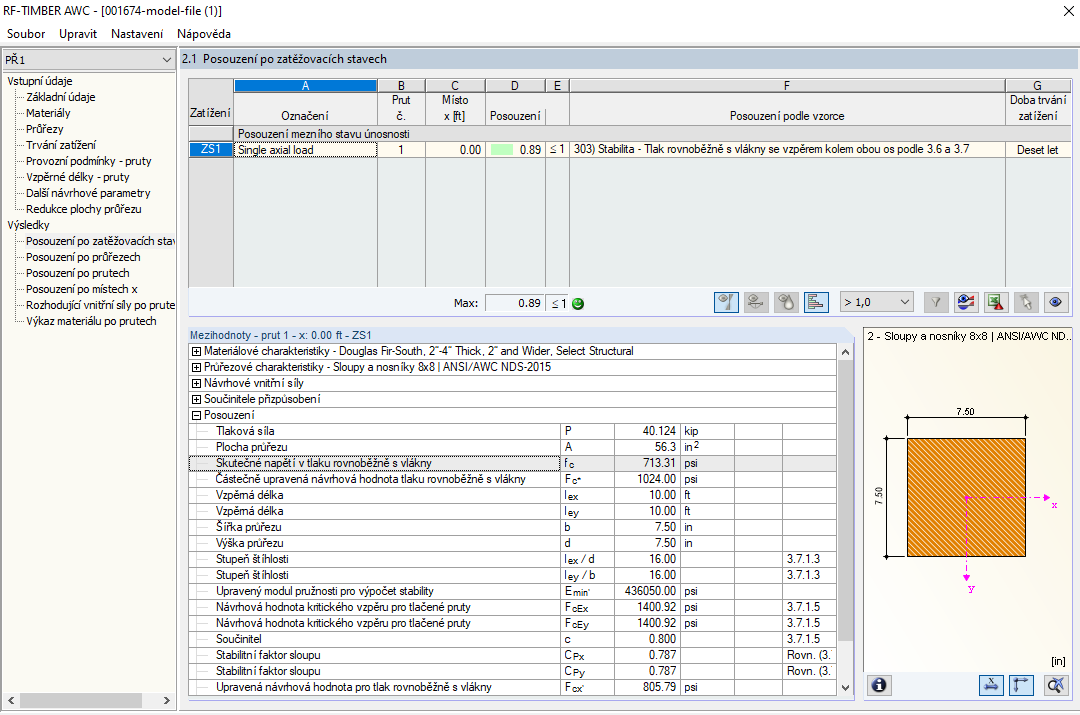Expand Návrhové vnitřní síly section
Screen dimensions: 1080x715
[196, 383]
